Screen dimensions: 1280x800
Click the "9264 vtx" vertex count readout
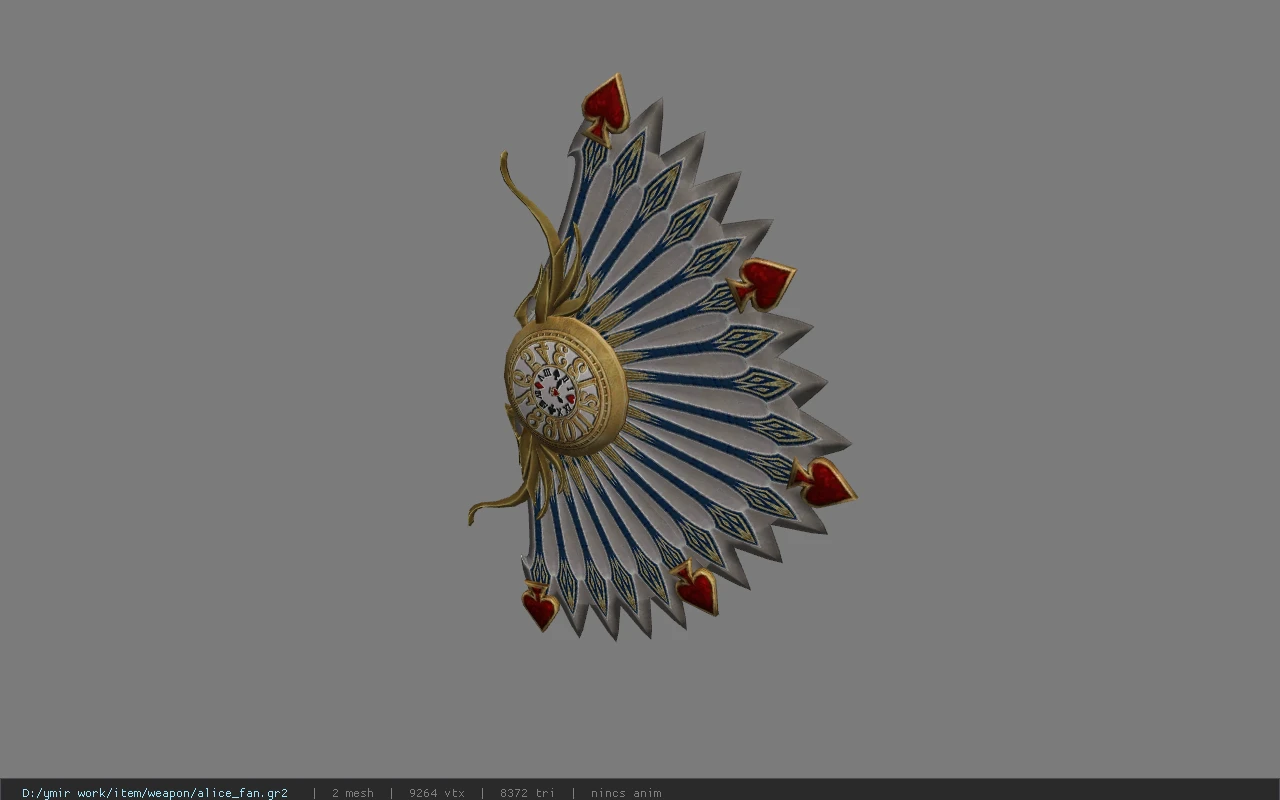pos(437,792)
